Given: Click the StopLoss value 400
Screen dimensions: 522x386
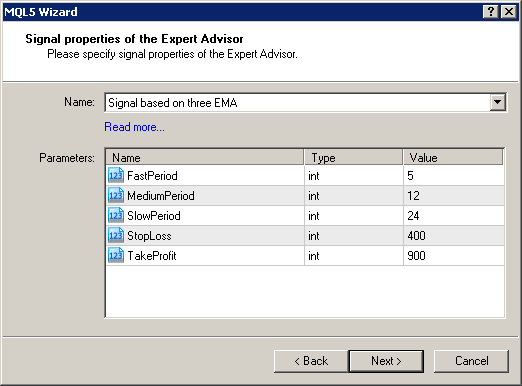Looking at the screenshot, I should [x=416, y=236].
